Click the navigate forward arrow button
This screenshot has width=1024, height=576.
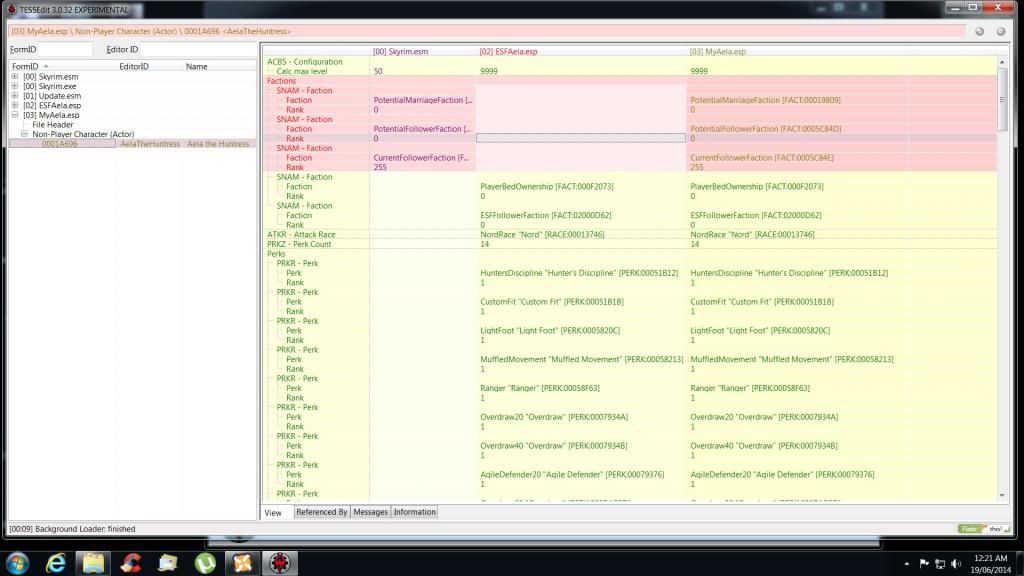tap(997, 31)
